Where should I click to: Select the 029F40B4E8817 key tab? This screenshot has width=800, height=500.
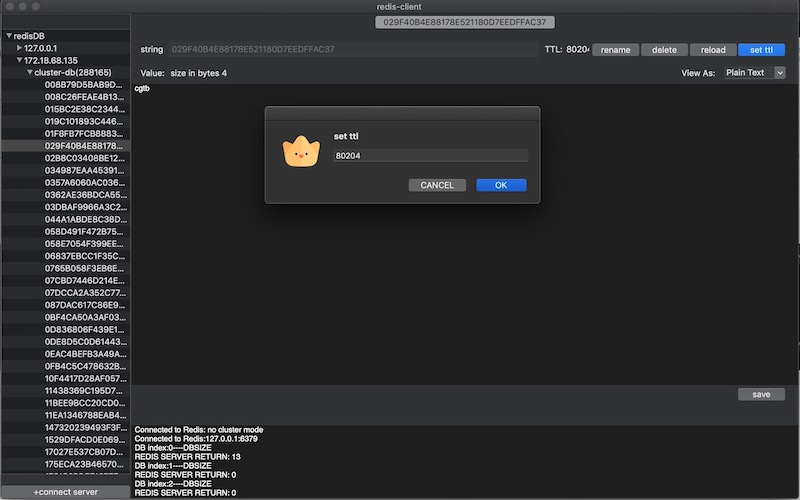click(x=465, y=22)
